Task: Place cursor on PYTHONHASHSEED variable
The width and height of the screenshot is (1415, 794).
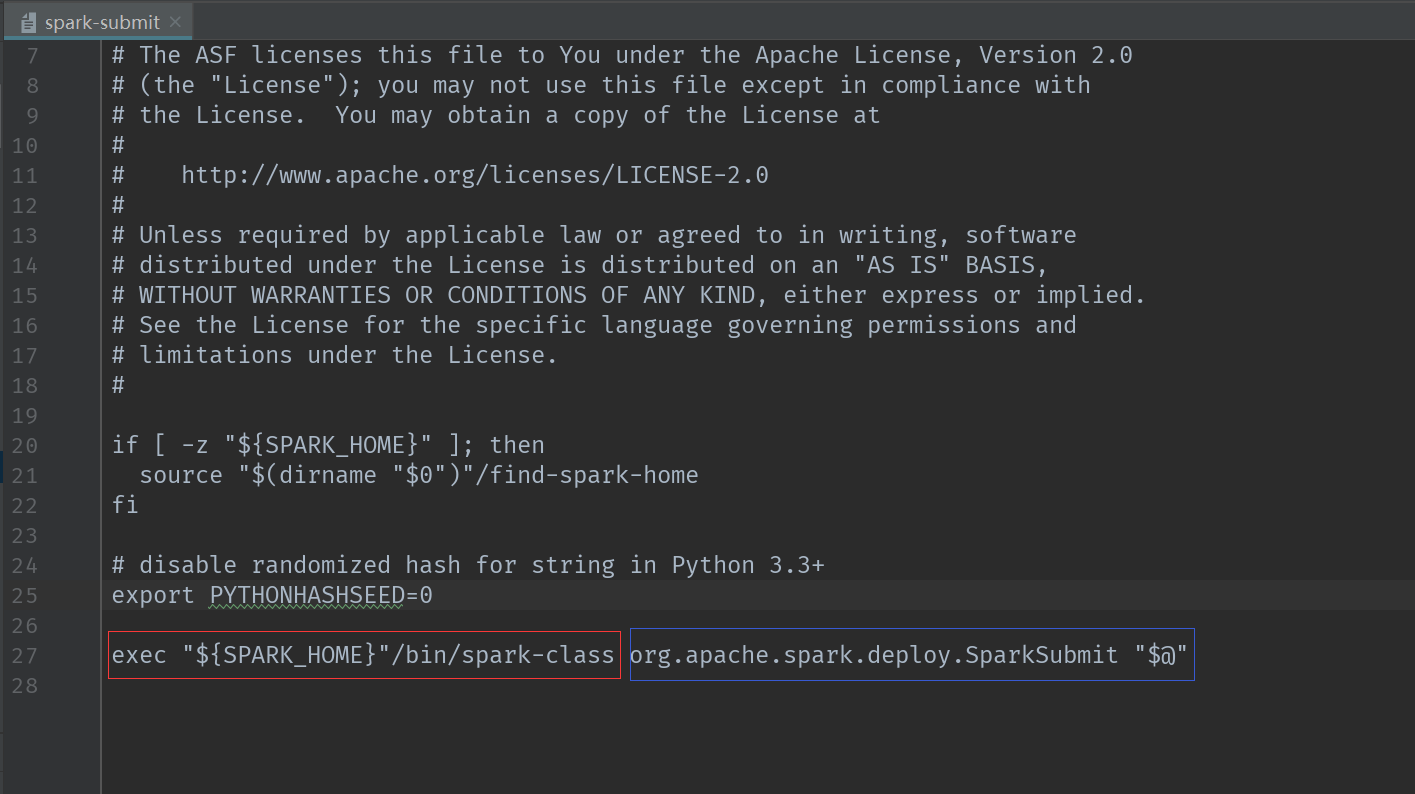Action: click(306, 595)
